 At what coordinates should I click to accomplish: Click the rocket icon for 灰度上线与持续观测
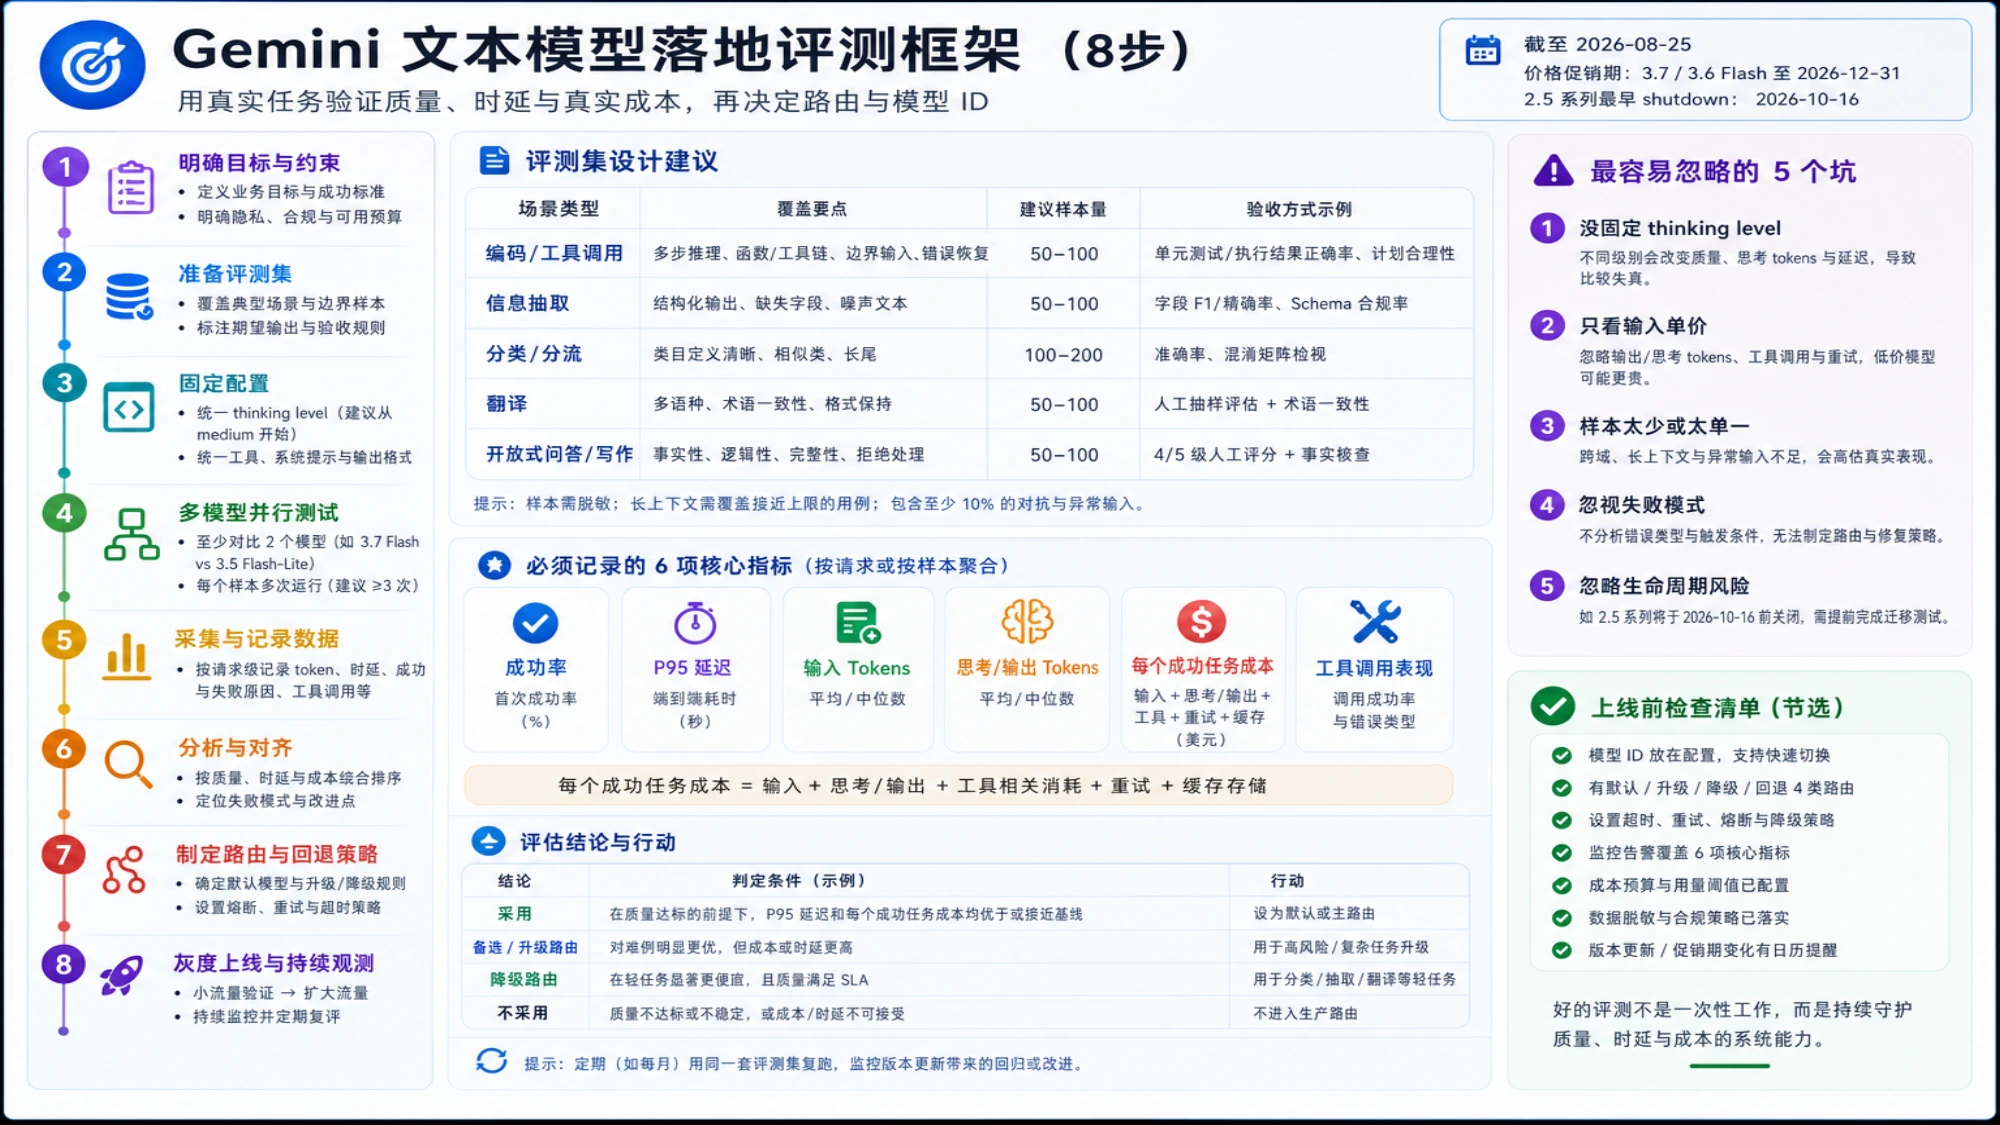pos(122,975)
